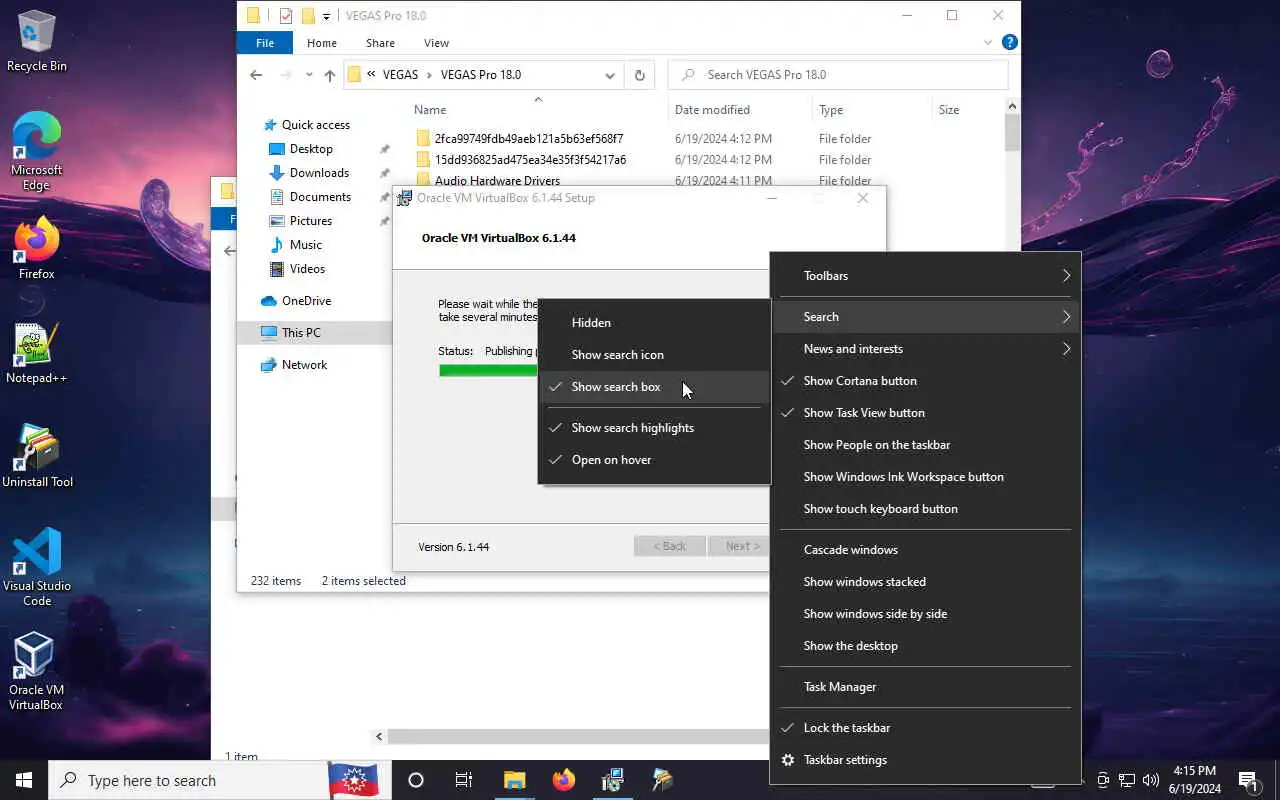Open Task View from the taskbar
Viewport: 1280px width, 800px height.
tap(464, 780)
